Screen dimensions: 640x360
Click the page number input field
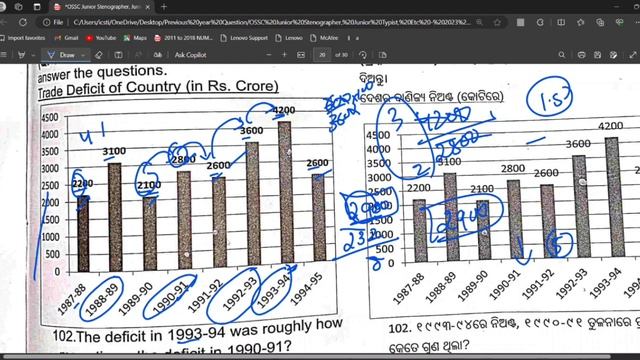(x=322, y=55)
